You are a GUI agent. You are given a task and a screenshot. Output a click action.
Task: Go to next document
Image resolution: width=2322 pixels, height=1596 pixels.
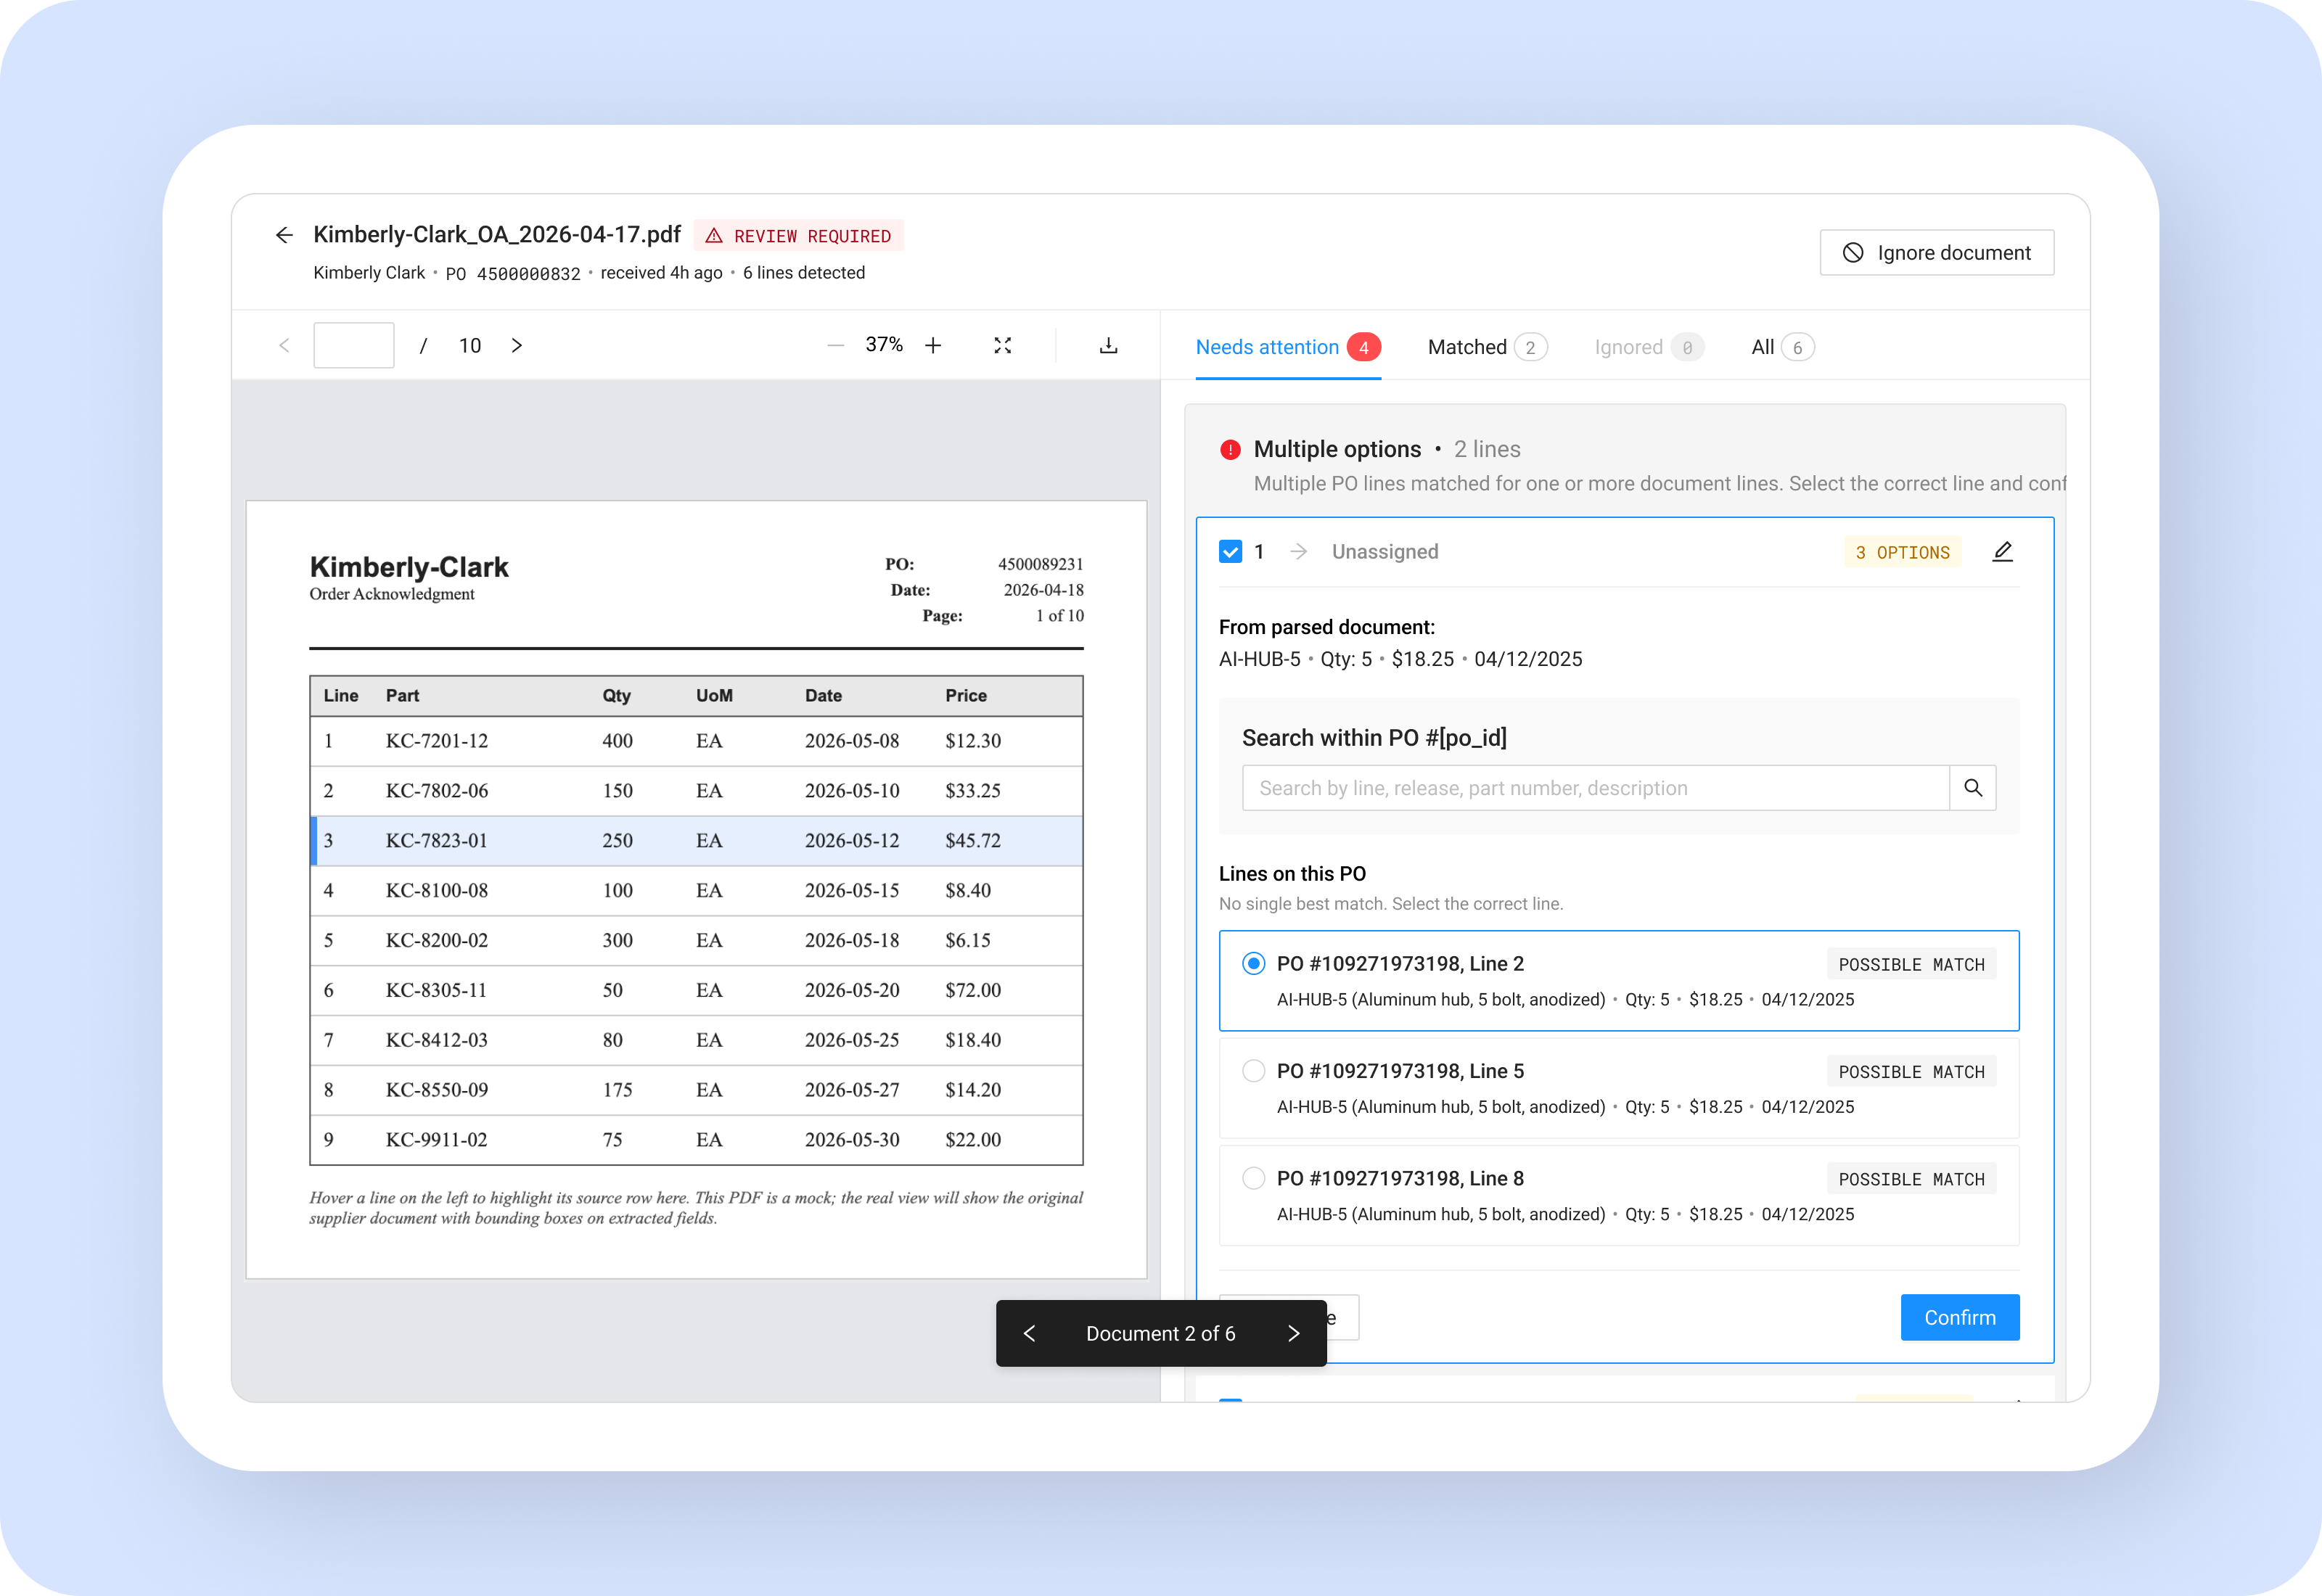[x=1293, y=1334]
